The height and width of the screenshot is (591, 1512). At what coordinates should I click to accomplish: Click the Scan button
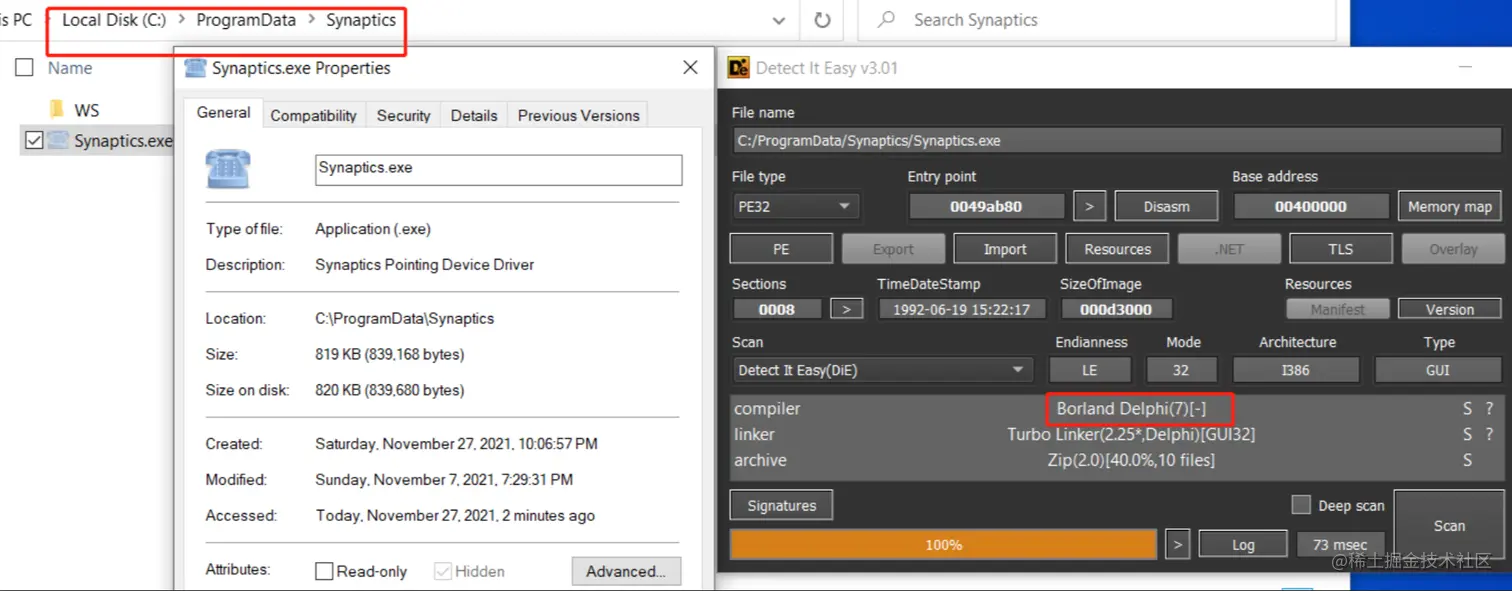click(1448, 525)
